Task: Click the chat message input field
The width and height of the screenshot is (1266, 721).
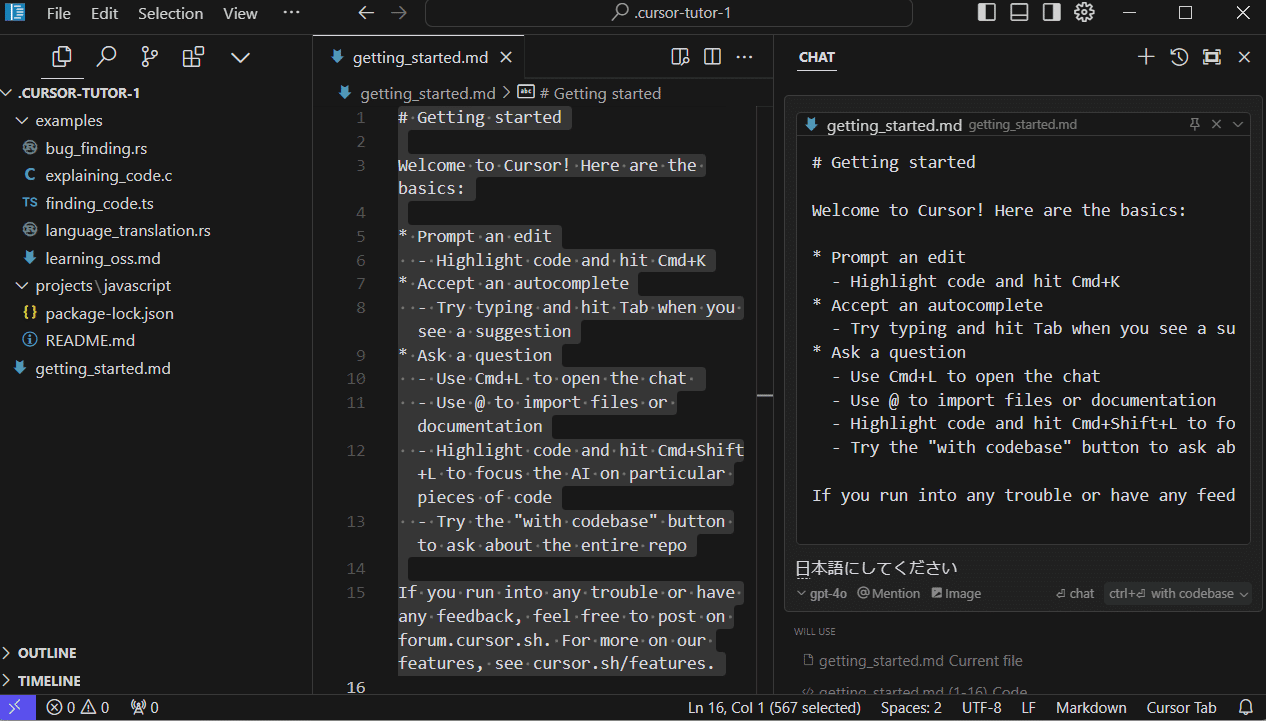Action: pyautogui.click(x=1000, y=566)
